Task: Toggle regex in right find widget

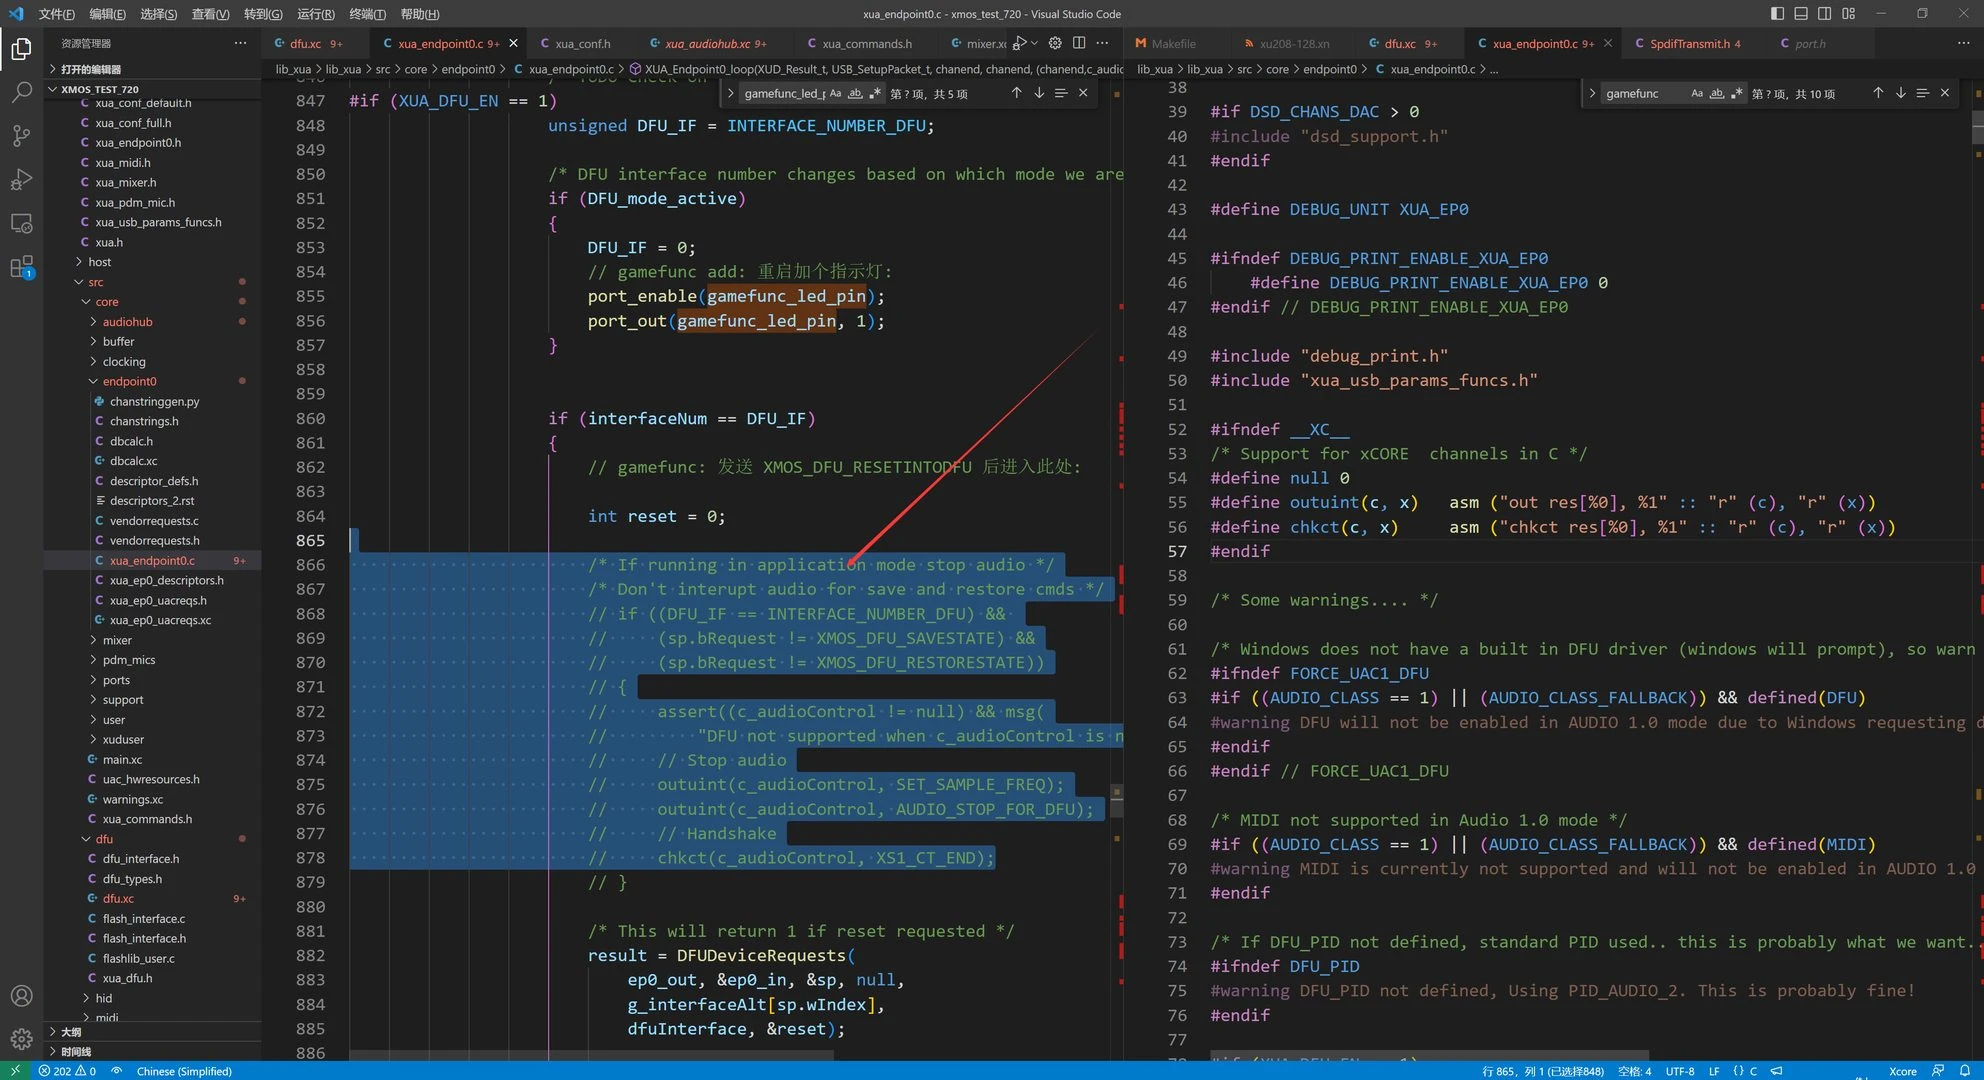Action: 1737,93
